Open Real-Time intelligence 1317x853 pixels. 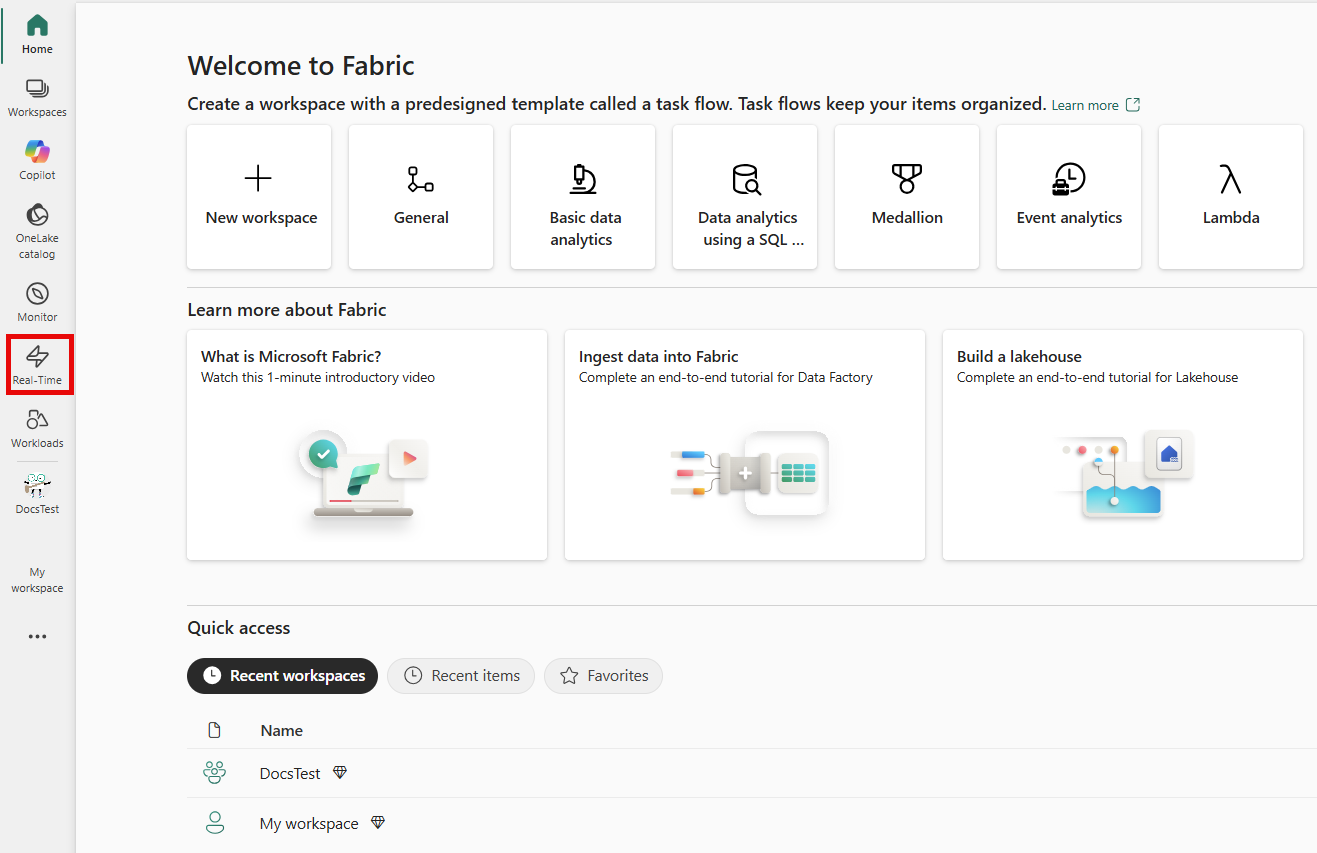click(37, 363)
